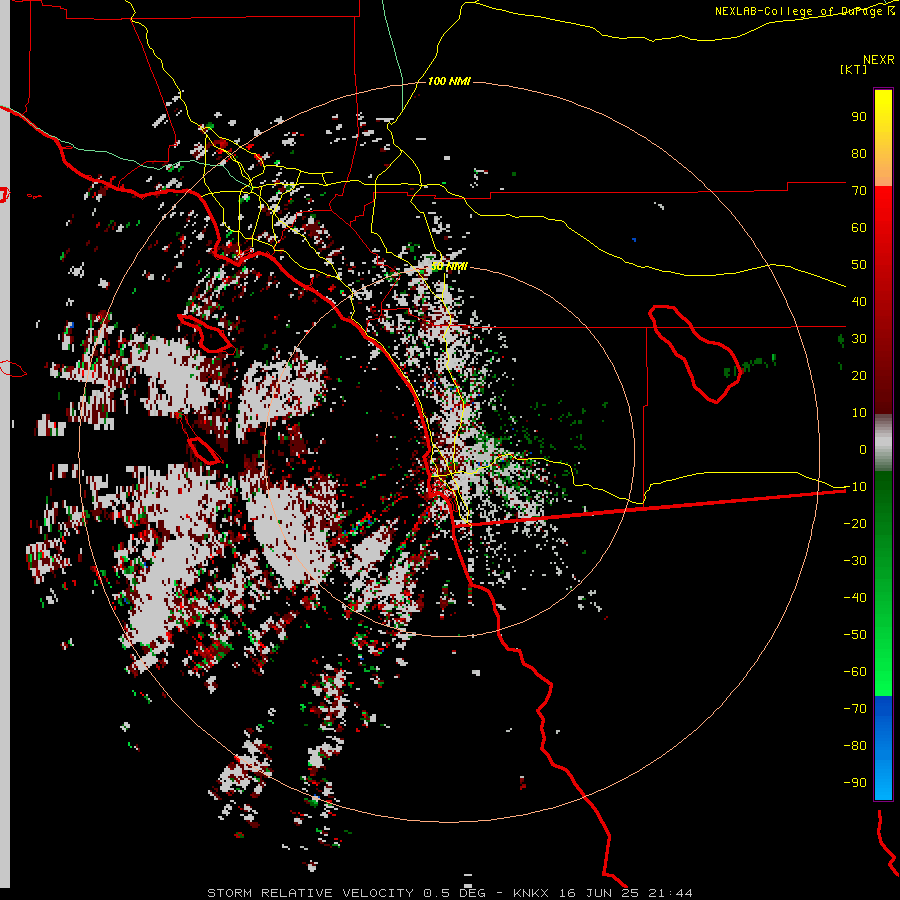Click the 90 value on velocity scale
The image size is (900, 900).
(859, 117)
